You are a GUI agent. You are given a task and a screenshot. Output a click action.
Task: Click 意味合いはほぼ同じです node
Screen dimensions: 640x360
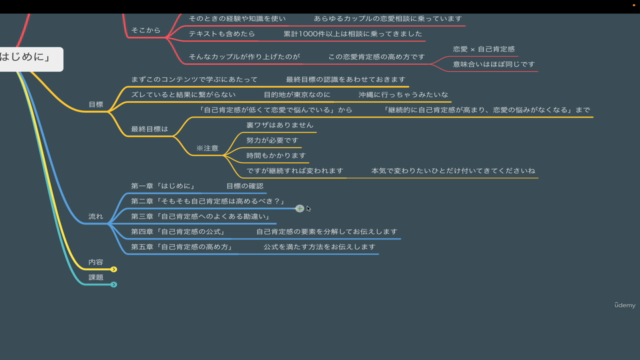[493, 64]
